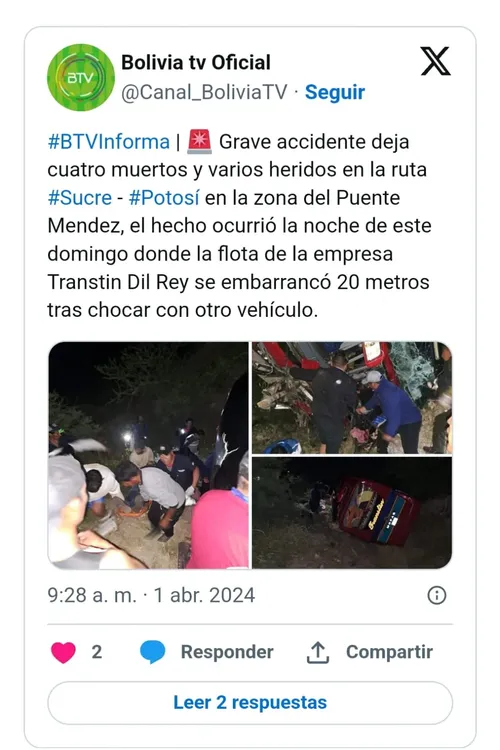Viewport: 500px width, 750px height.
Task: Like the tweet with the pink heart
Action: (64, 652)
